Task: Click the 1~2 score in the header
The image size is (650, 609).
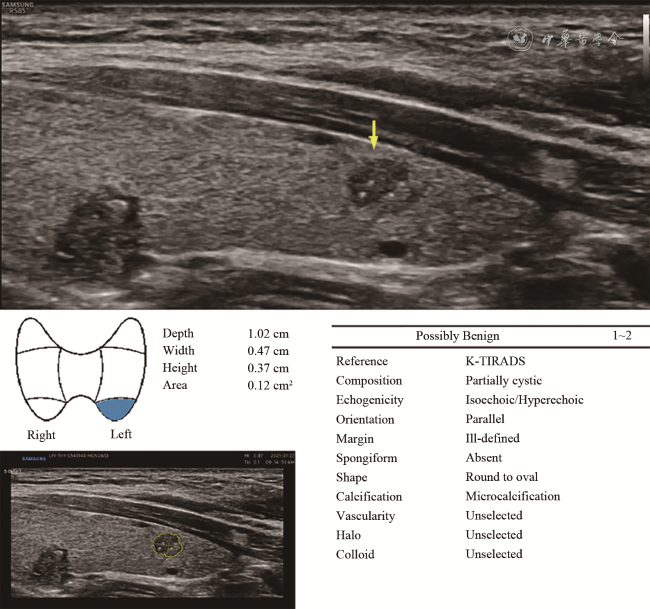Action: pyautogui.click(x=621, y=336)
